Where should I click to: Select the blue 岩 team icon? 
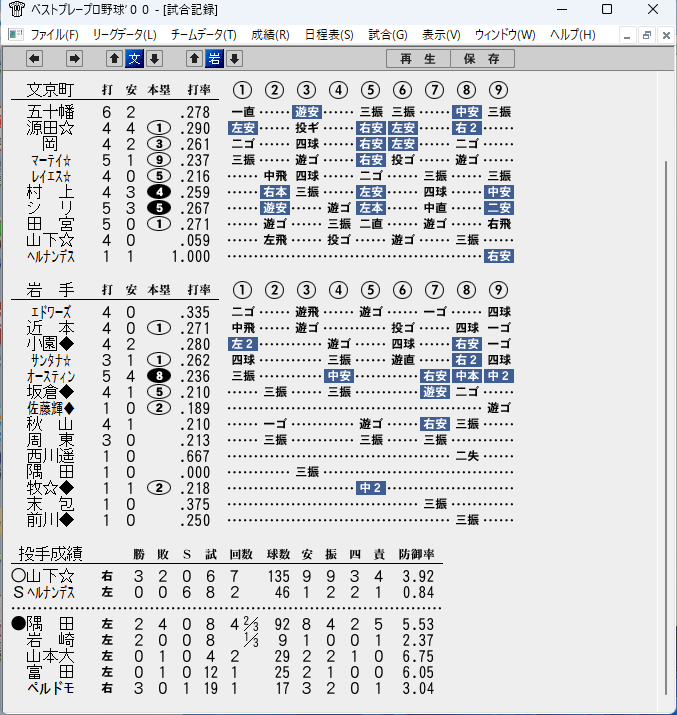click(214, 58)
